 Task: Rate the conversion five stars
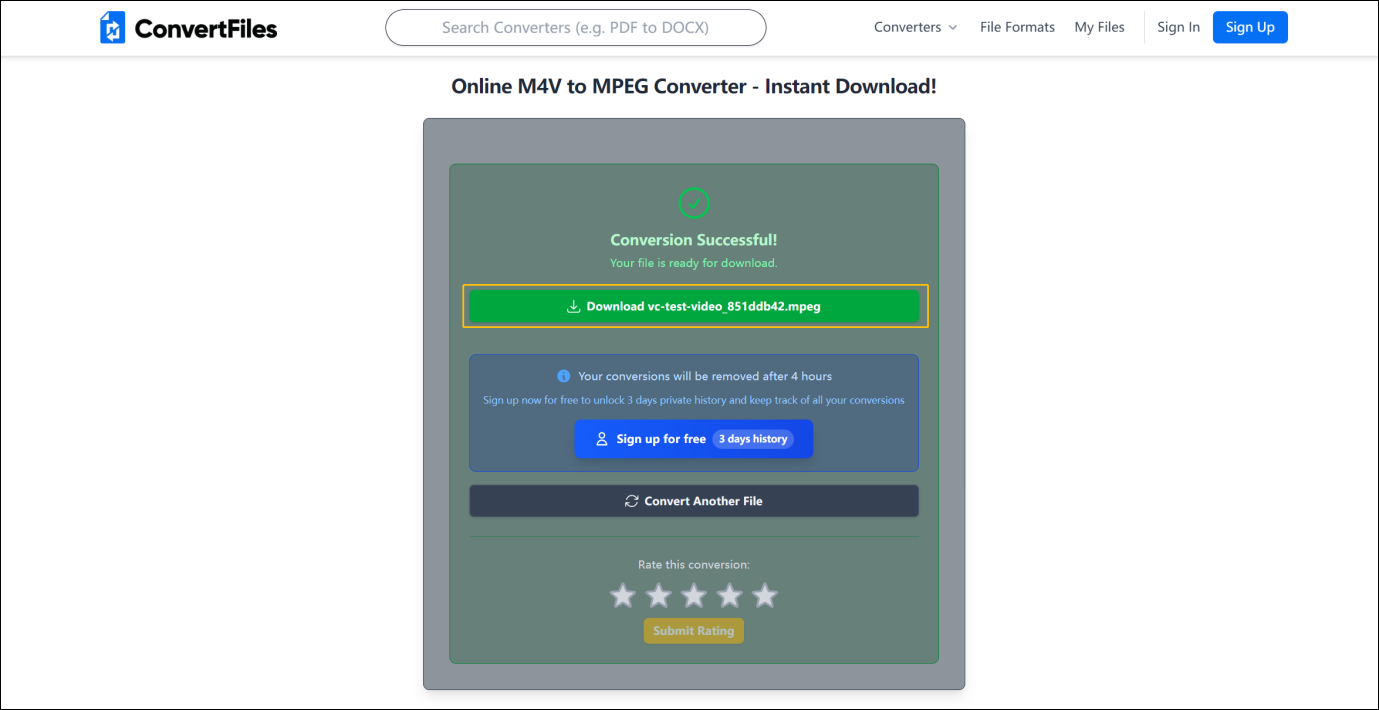pyautogui.click(x=765, y=595)
